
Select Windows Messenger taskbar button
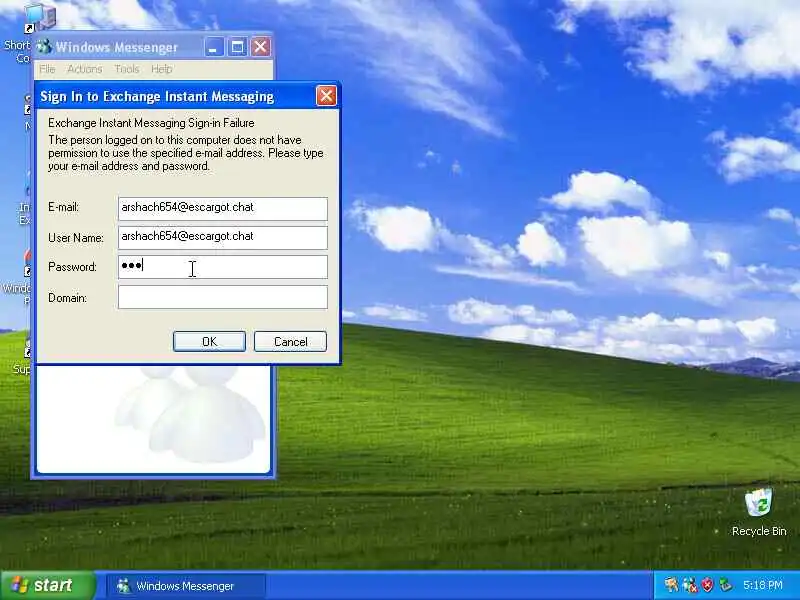(186, 586)
